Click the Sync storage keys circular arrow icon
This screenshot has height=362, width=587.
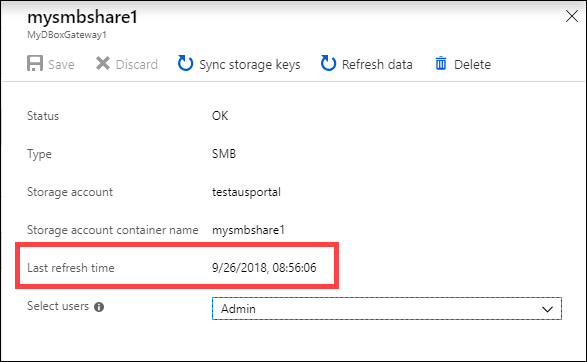tap(185, 63)
